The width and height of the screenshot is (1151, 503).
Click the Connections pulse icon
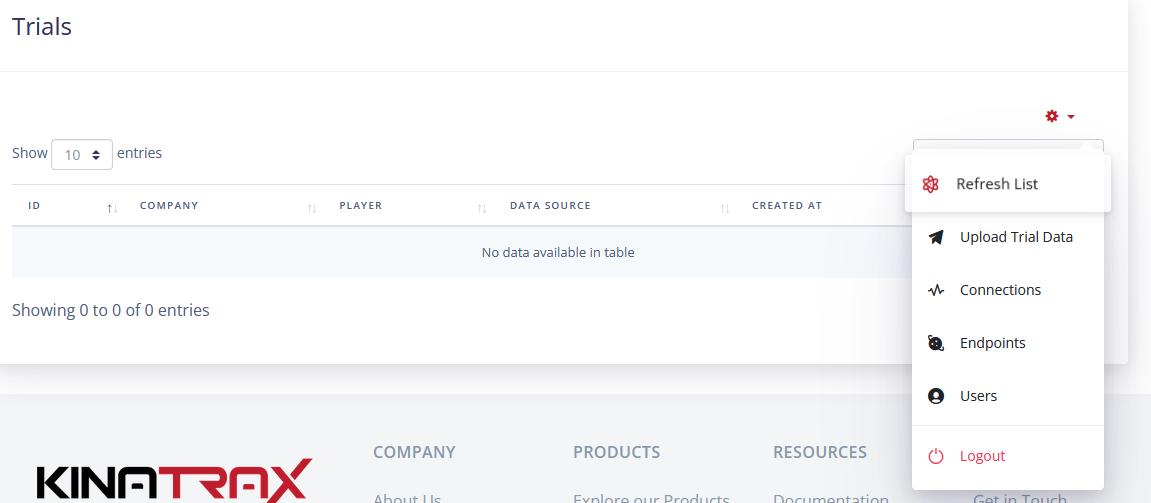[x=936, y=290]
